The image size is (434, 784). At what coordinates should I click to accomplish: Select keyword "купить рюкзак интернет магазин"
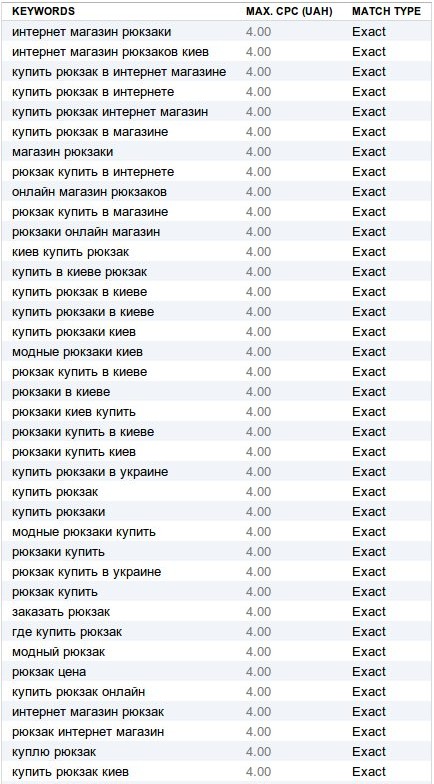[x=110, y=112]
